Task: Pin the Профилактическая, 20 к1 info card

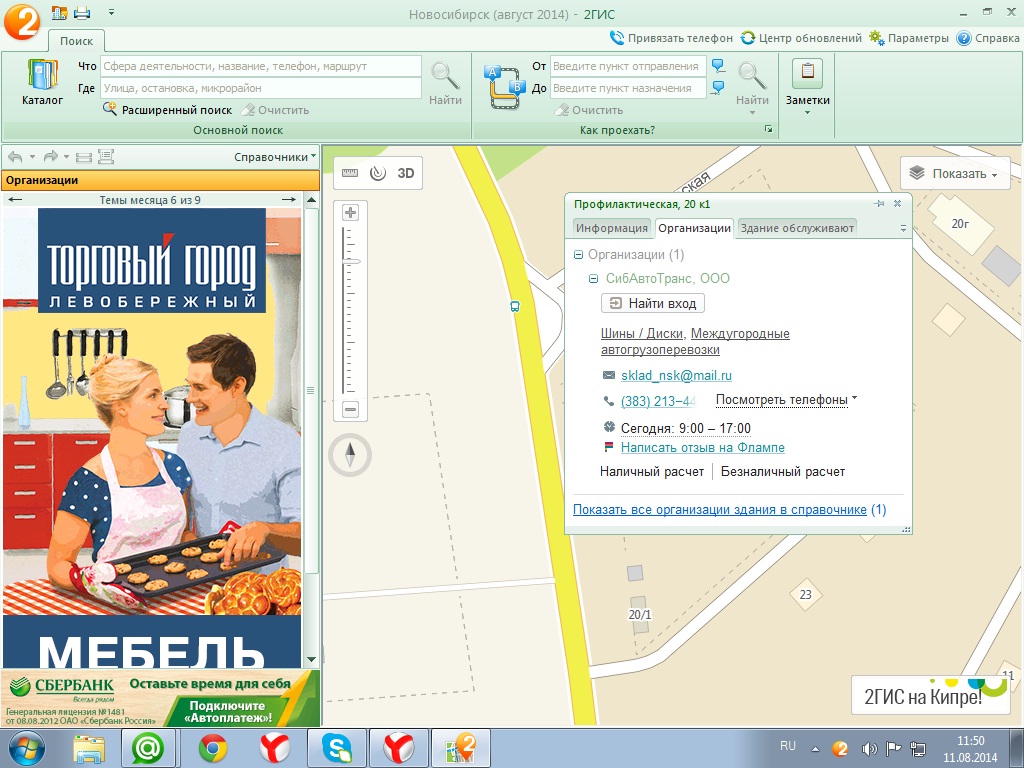Action: [x=879, y=203]
